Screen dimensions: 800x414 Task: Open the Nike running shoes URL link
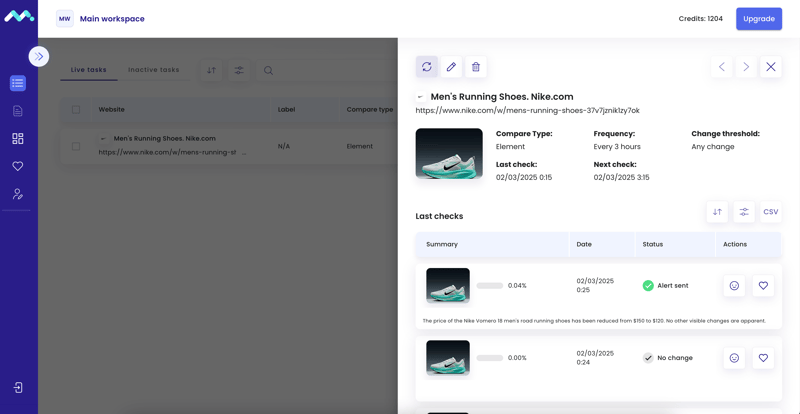pyautogui.click(x=527, y=111)
